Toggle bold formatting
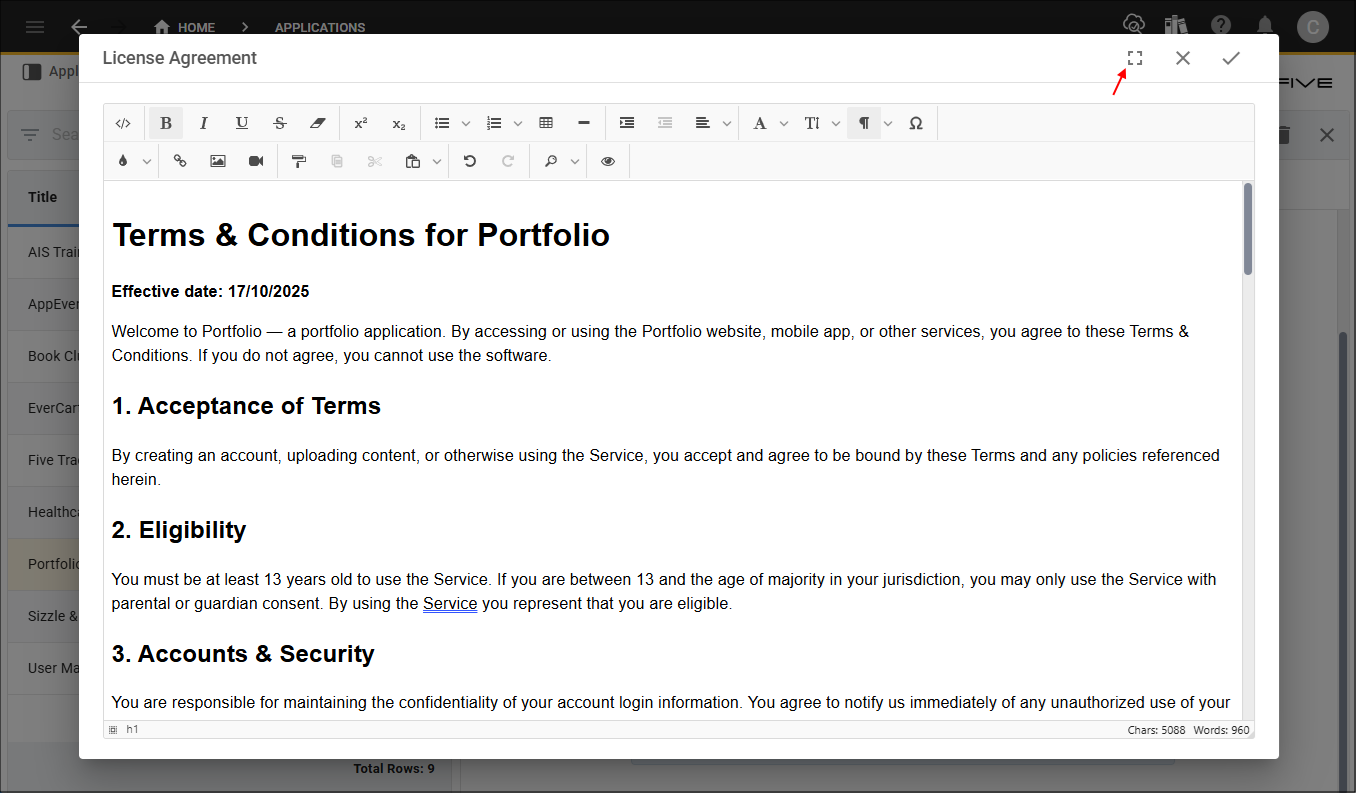1356x793 pixels. click(x=166, y=123)
